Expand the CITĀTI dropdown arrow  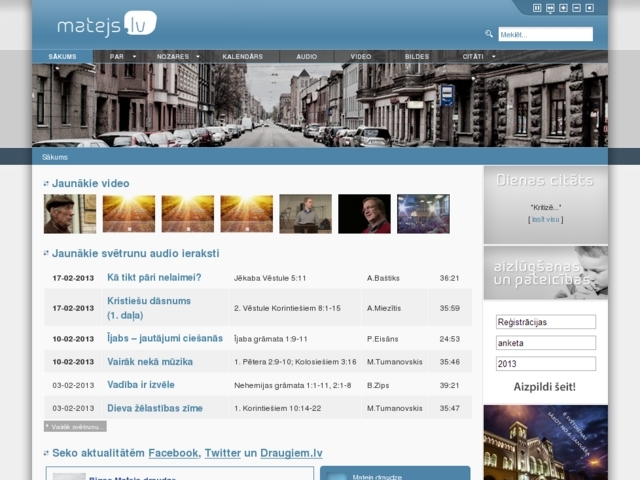click(493, 56)
